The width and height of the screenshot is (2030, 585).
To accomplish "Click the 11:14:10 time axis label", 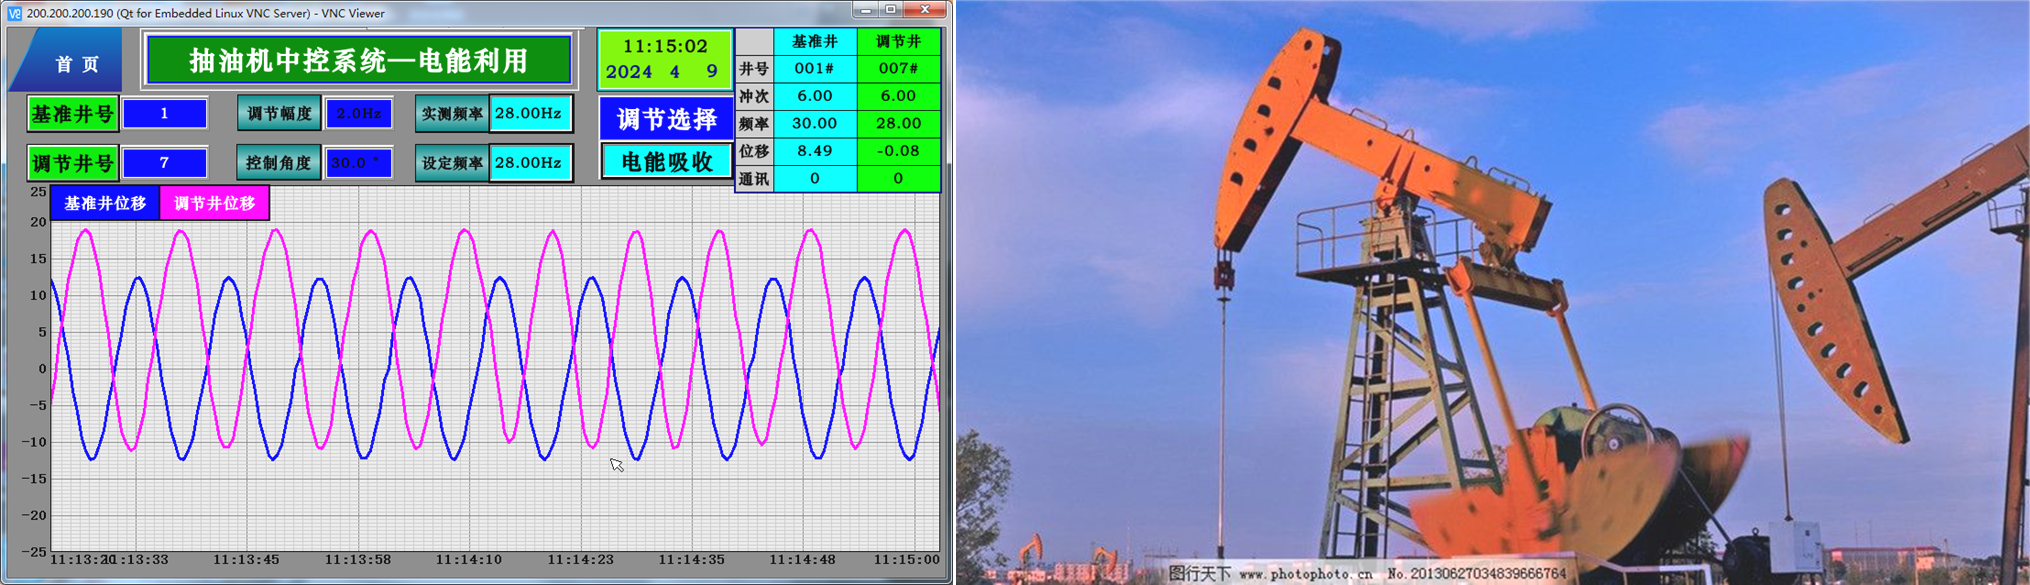I will tap(468, 560).
